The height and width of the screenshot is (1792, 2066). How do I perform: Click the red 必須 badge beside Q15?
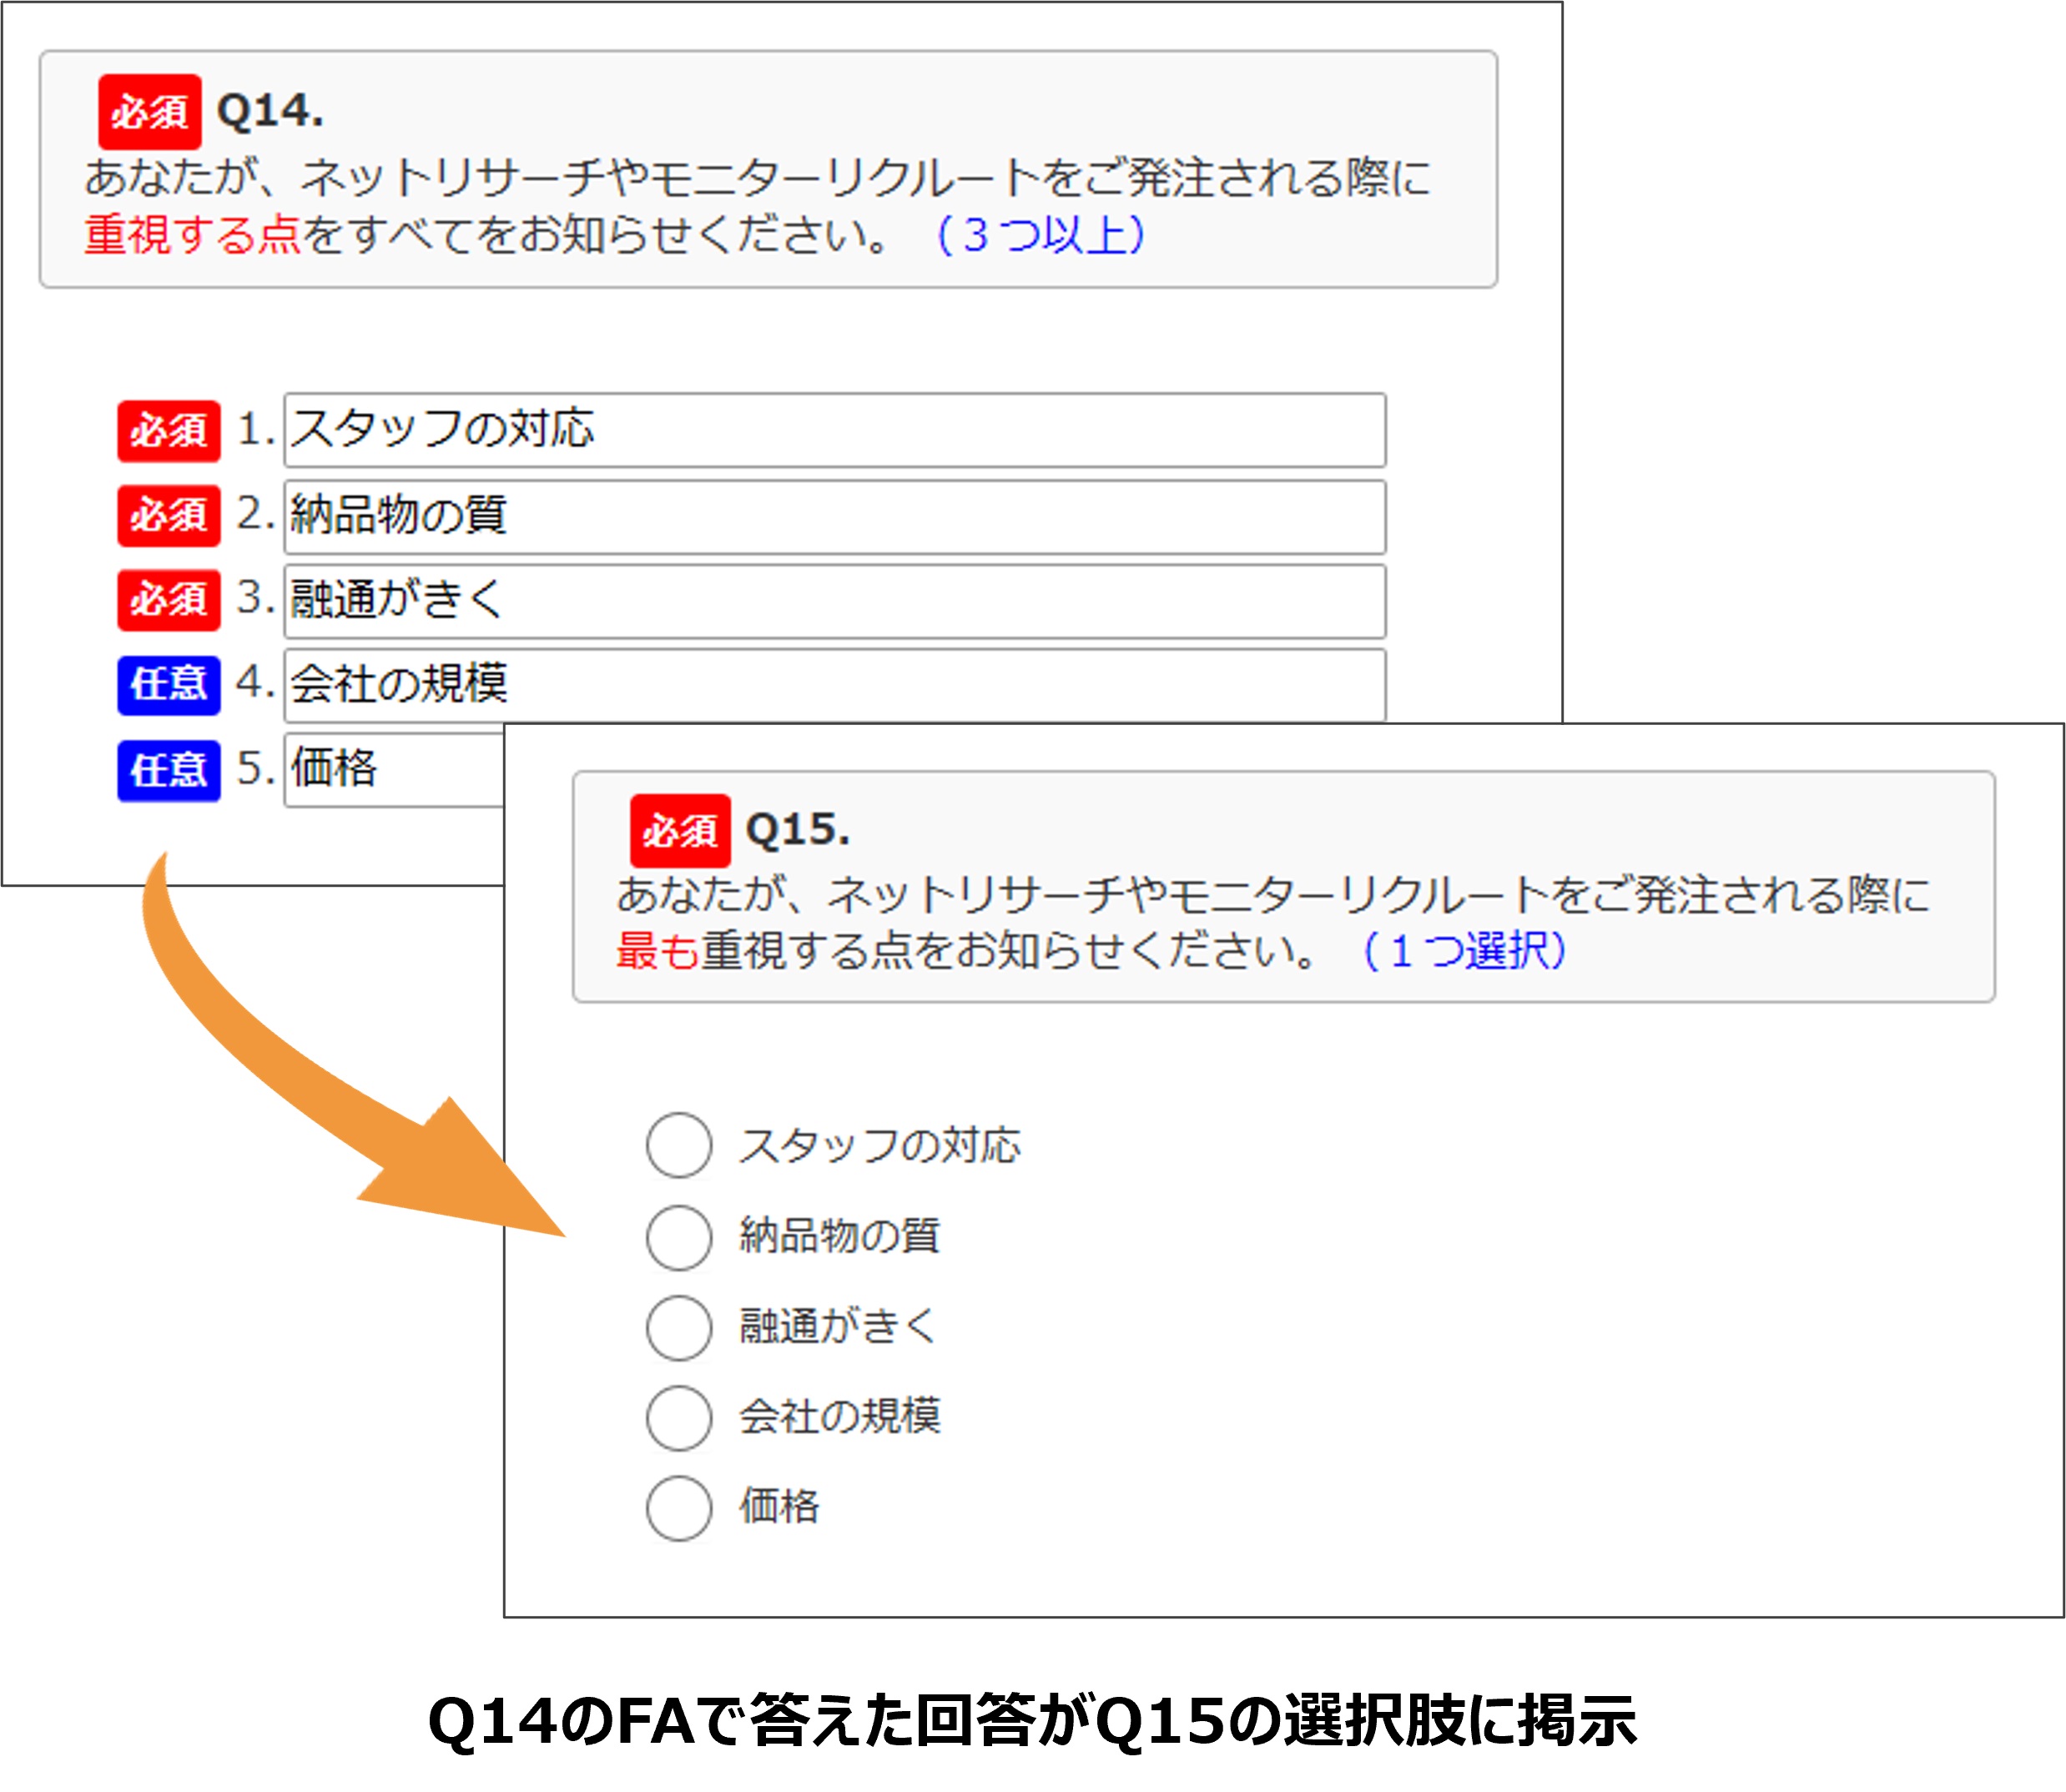(680, 831)
